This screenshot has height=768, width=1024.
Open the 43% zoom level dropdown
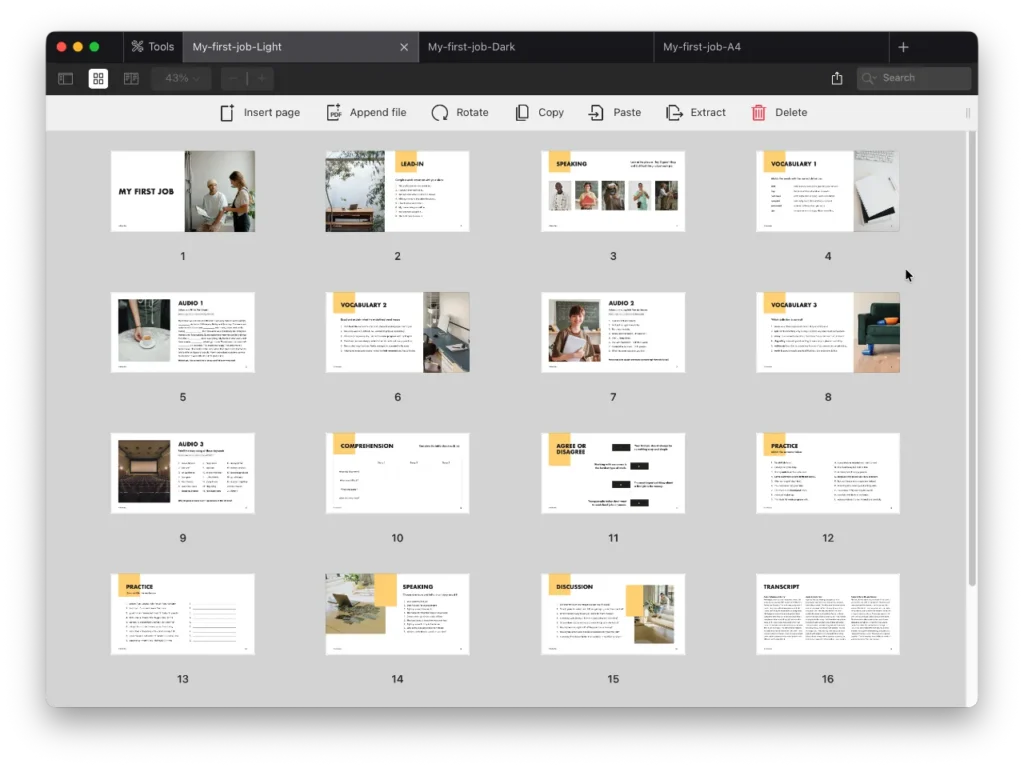(180, 77)
